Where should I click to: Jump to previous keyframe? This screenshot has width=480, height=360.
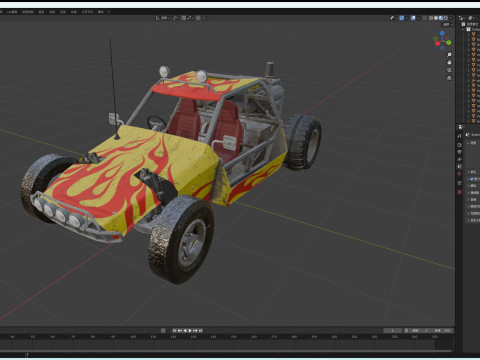click(x=179, y=330)
